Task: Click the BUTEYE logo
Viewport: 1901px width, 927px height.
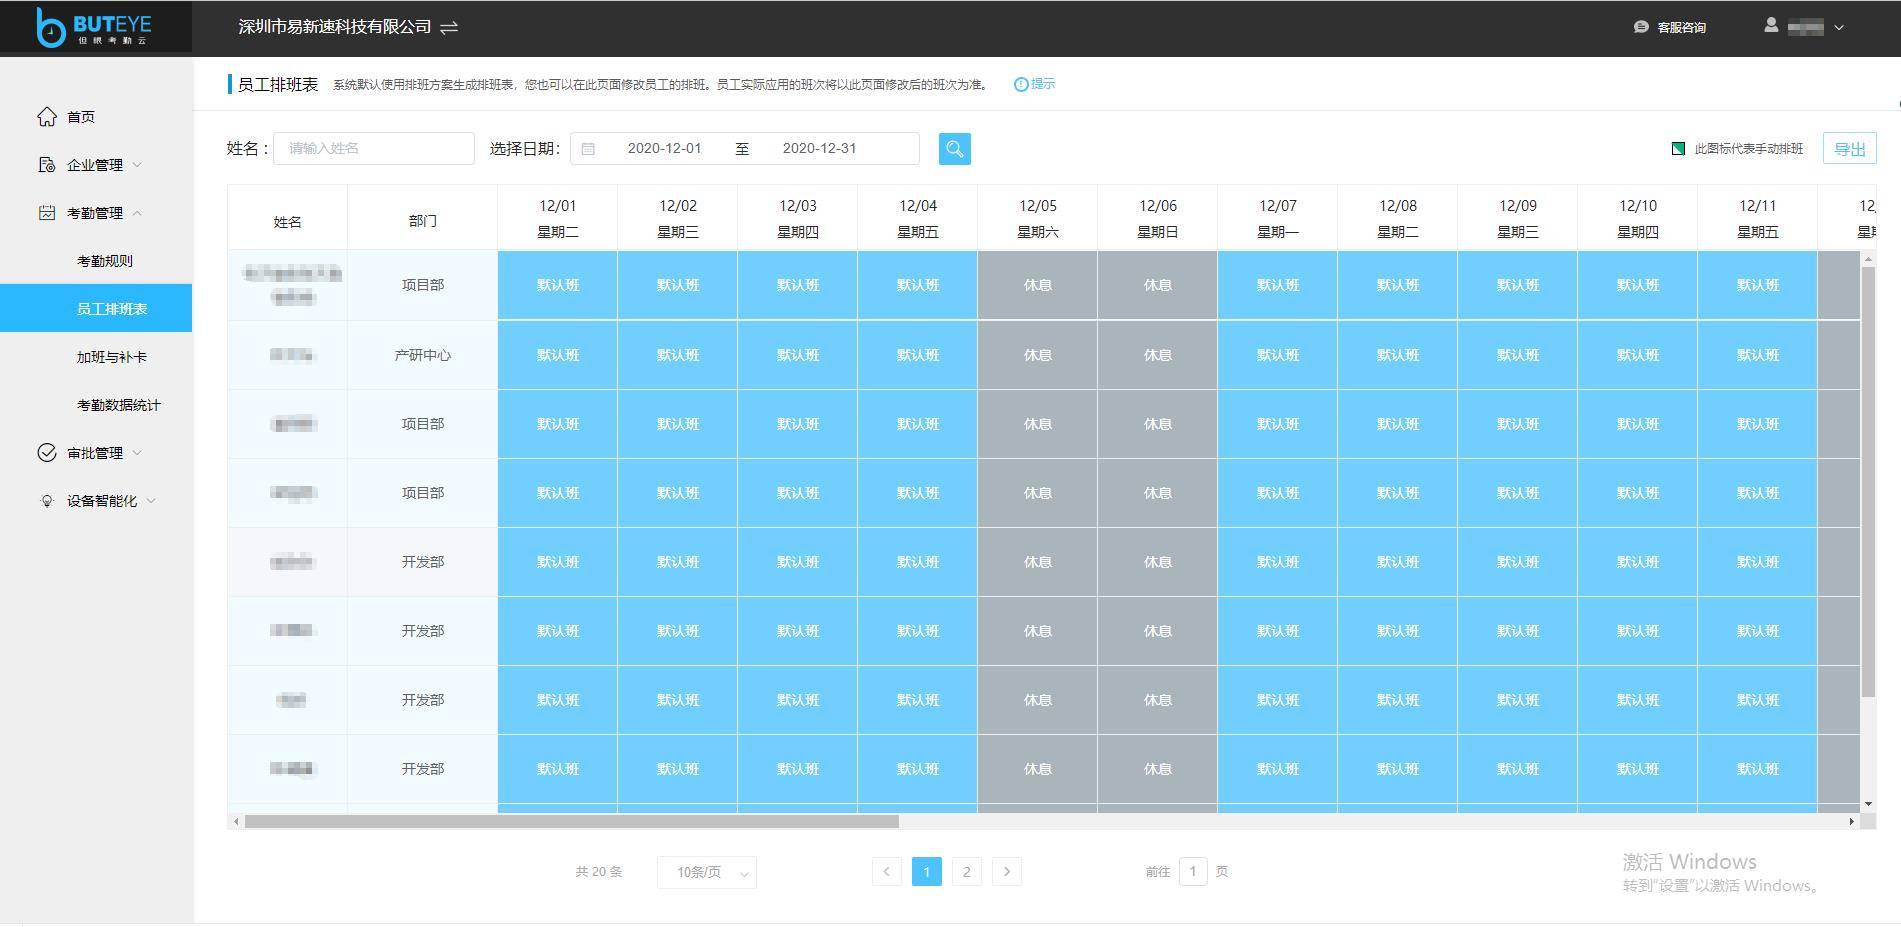Action: (93, 27)
